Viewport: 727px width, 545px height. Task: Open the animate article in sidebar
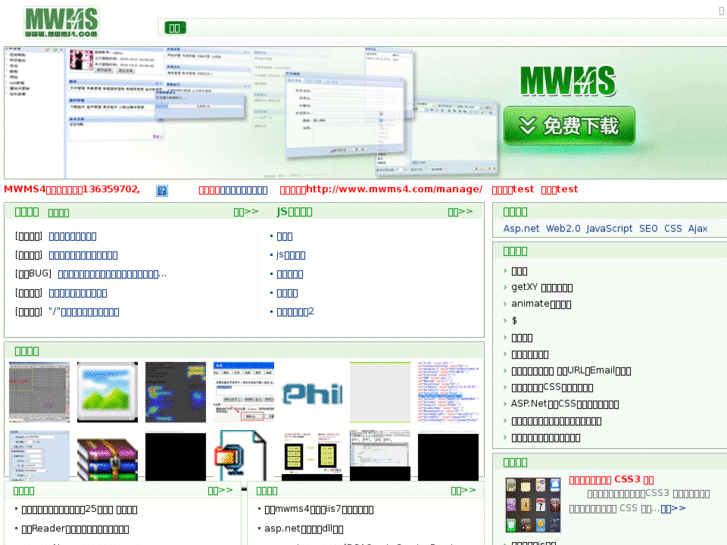541,304
